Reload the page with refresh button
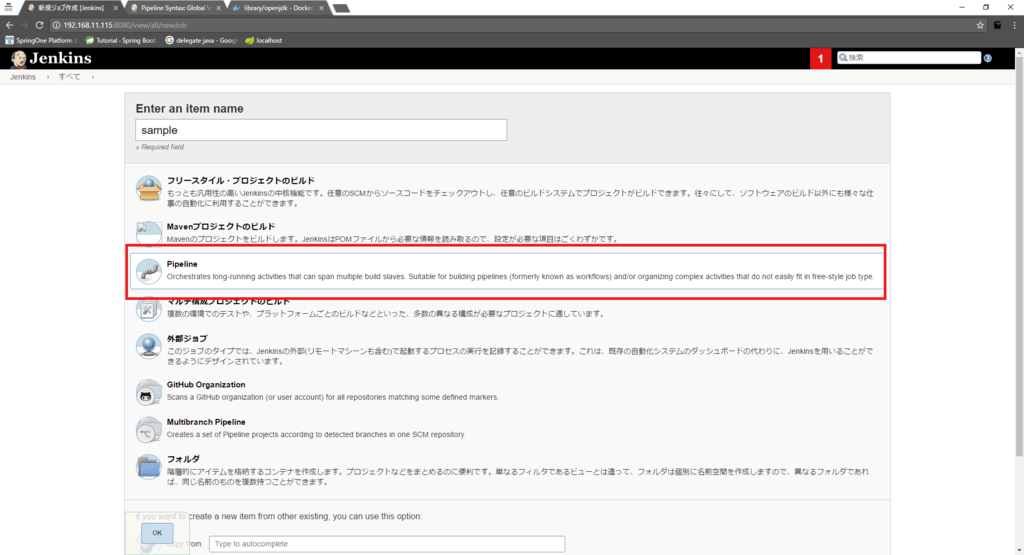Image resolution: width=1024 pixels, height=555 pixels. pos(38,25)
